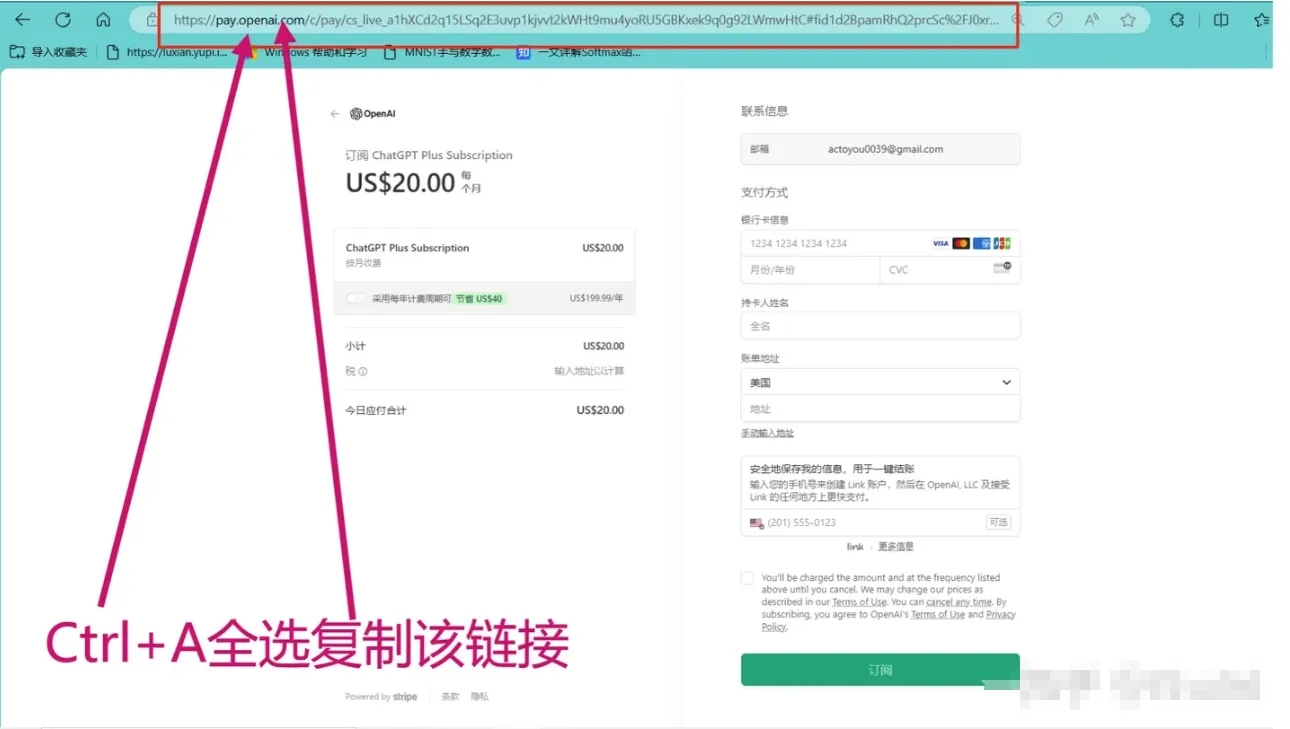Click the cardholder 全名 field
The height and width of the screenshot is (729, 1290).
(880, 326)
